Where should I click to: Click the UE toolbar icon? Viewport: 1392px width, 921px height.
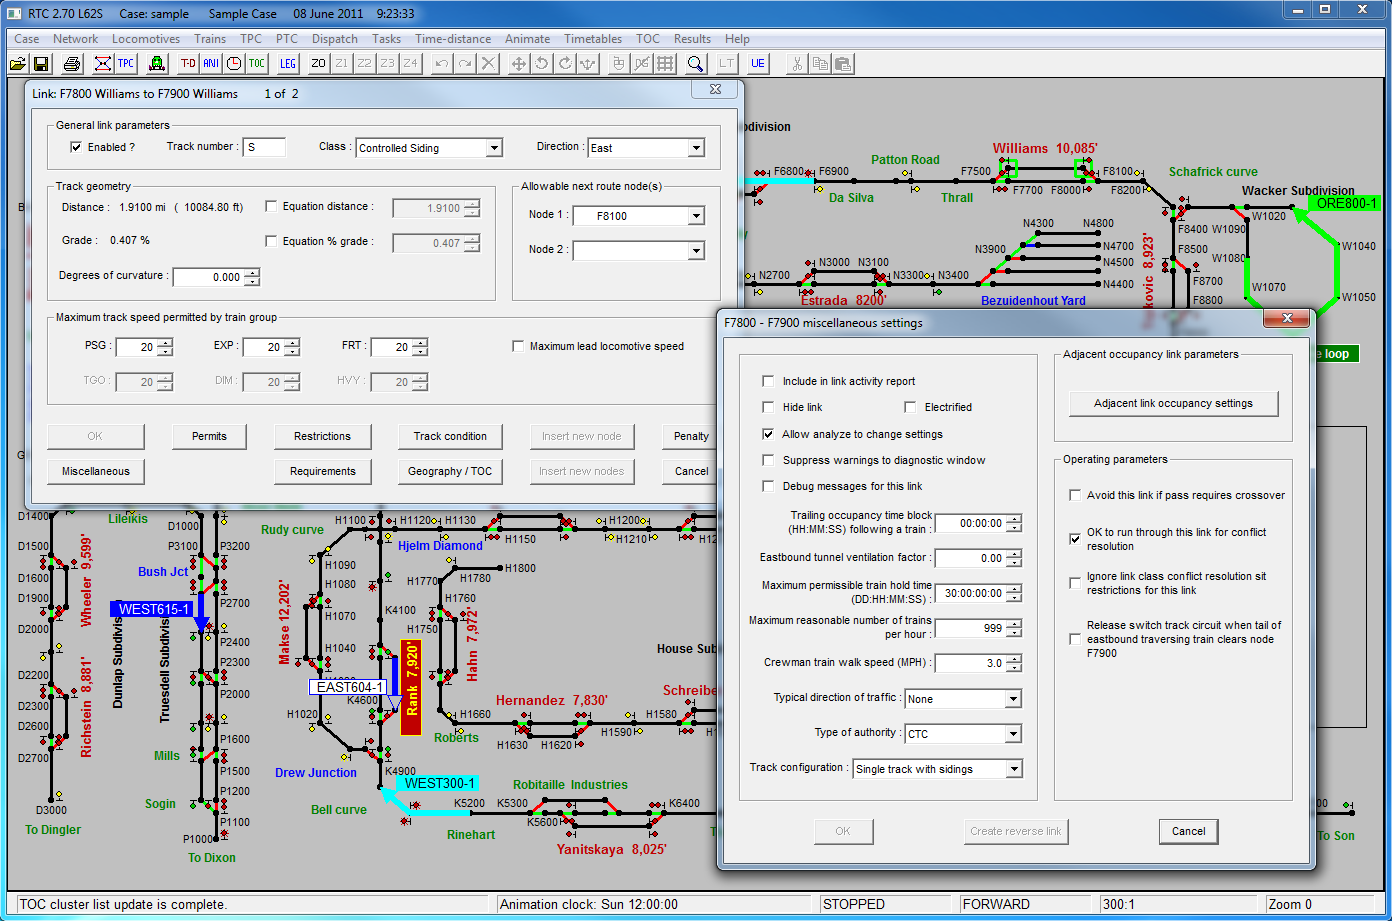point(758,64)
